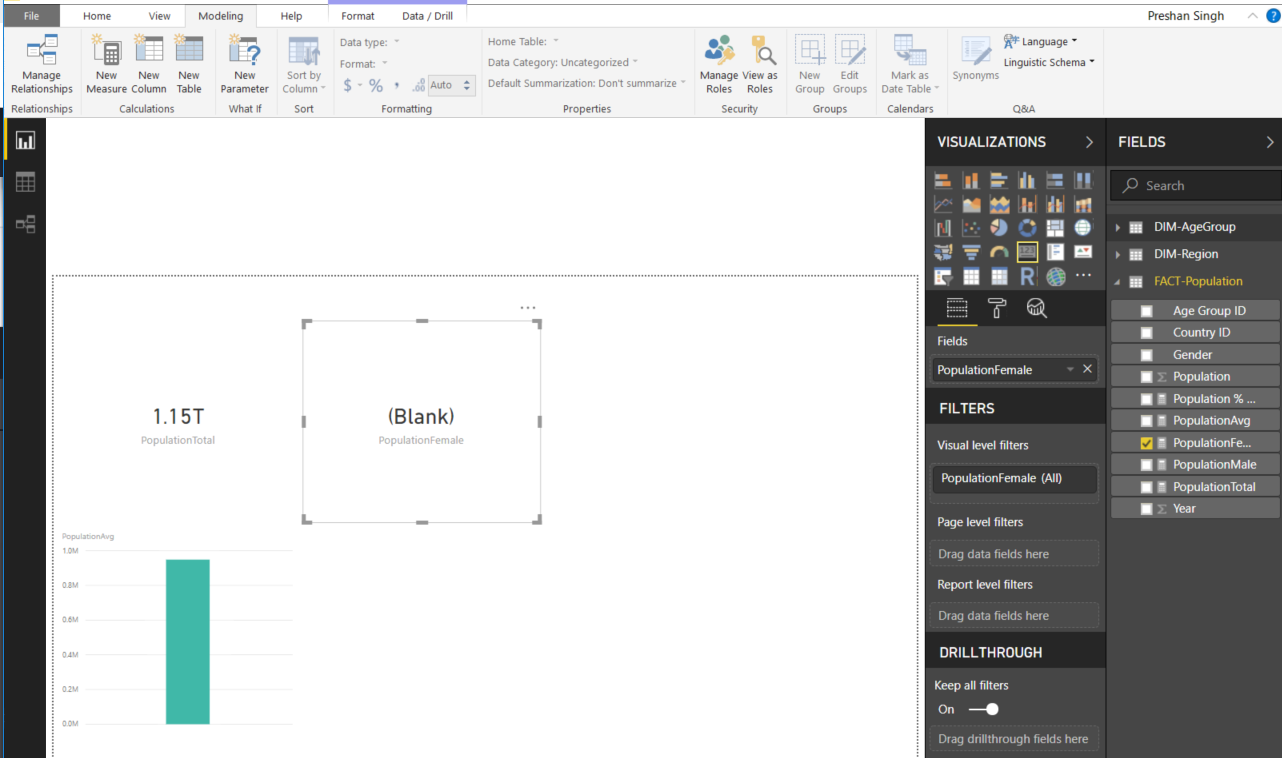Screen dimensions: 1282x758
Task: Switch to the Home ribbon tab
Action: click(97, 16)
